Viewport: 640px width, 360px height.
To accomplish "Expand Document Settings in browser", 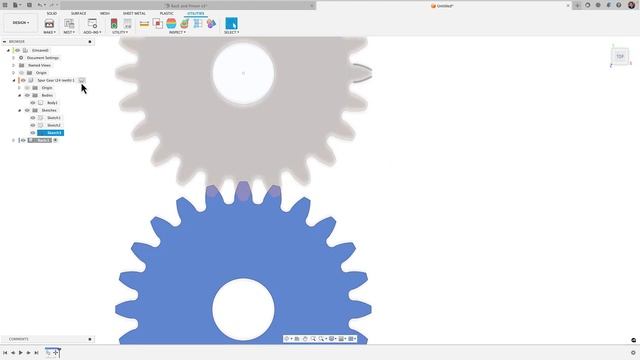I will pos(13,58).
